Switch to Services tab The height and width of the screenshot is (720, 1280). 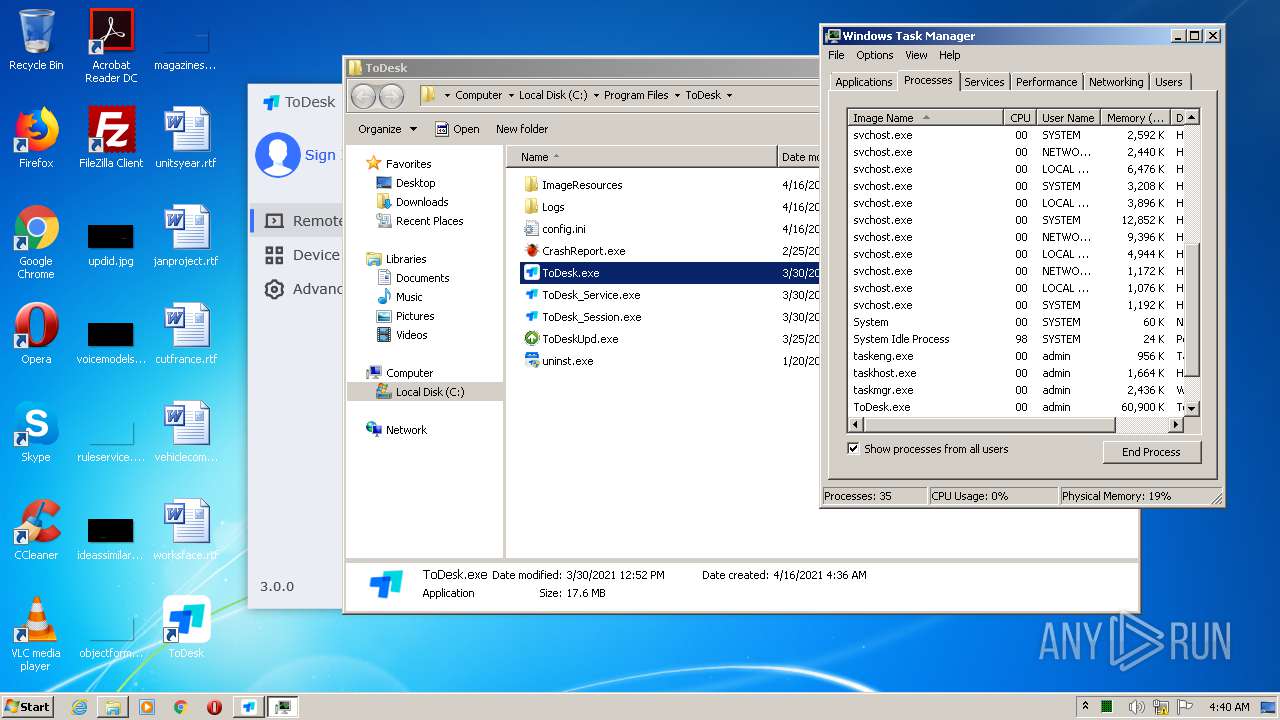click(984, 82)
